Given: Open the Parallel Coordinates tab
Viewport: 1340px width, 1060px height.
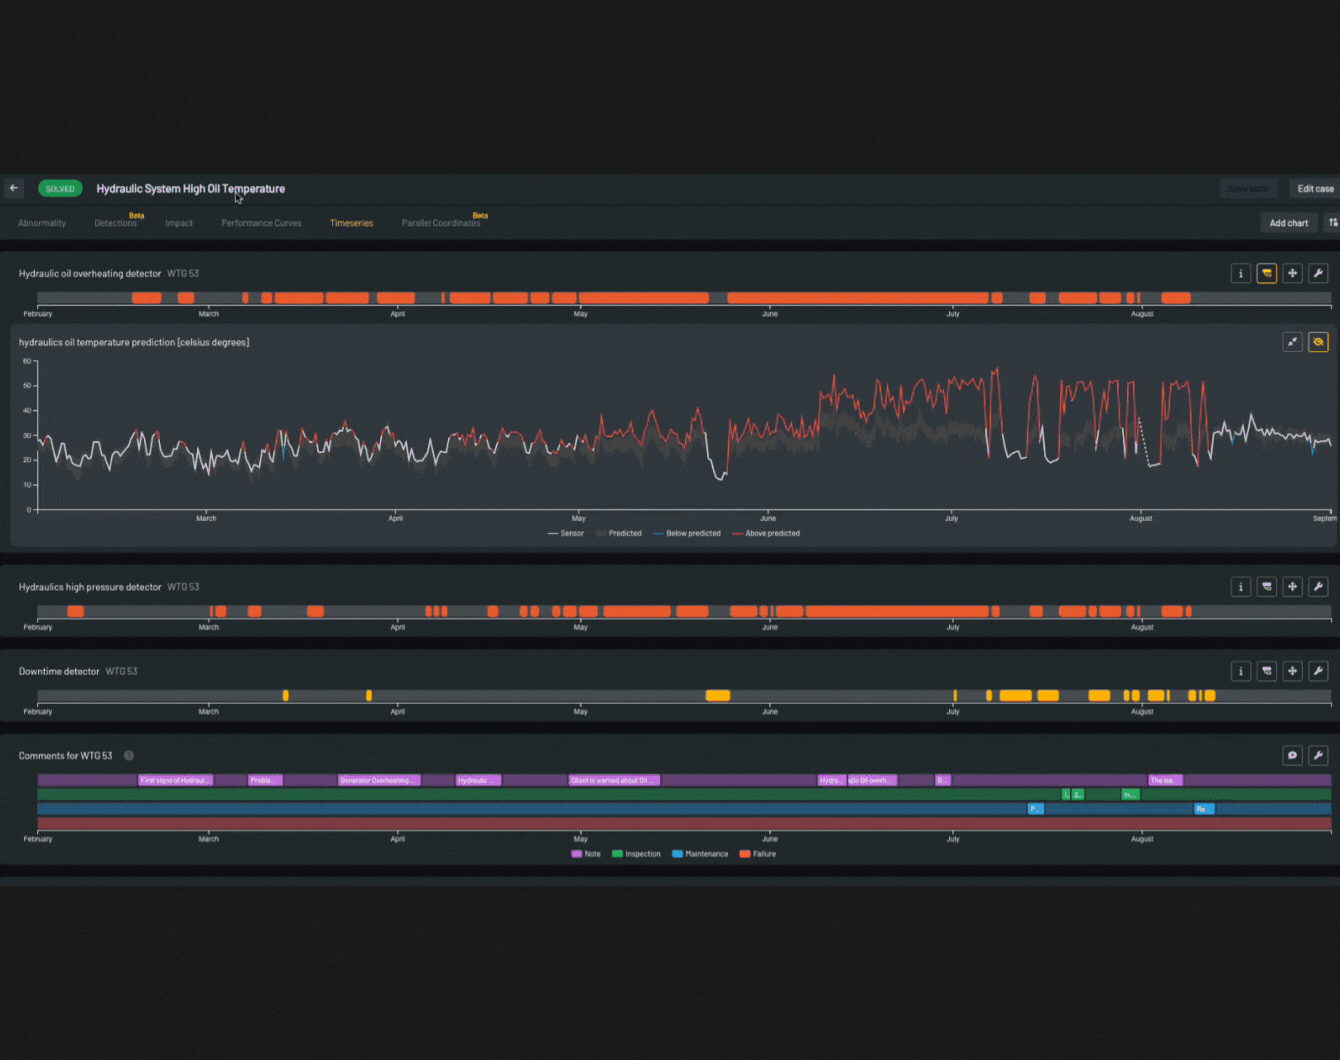Looking at the screenshot, I should coord(441,223).
